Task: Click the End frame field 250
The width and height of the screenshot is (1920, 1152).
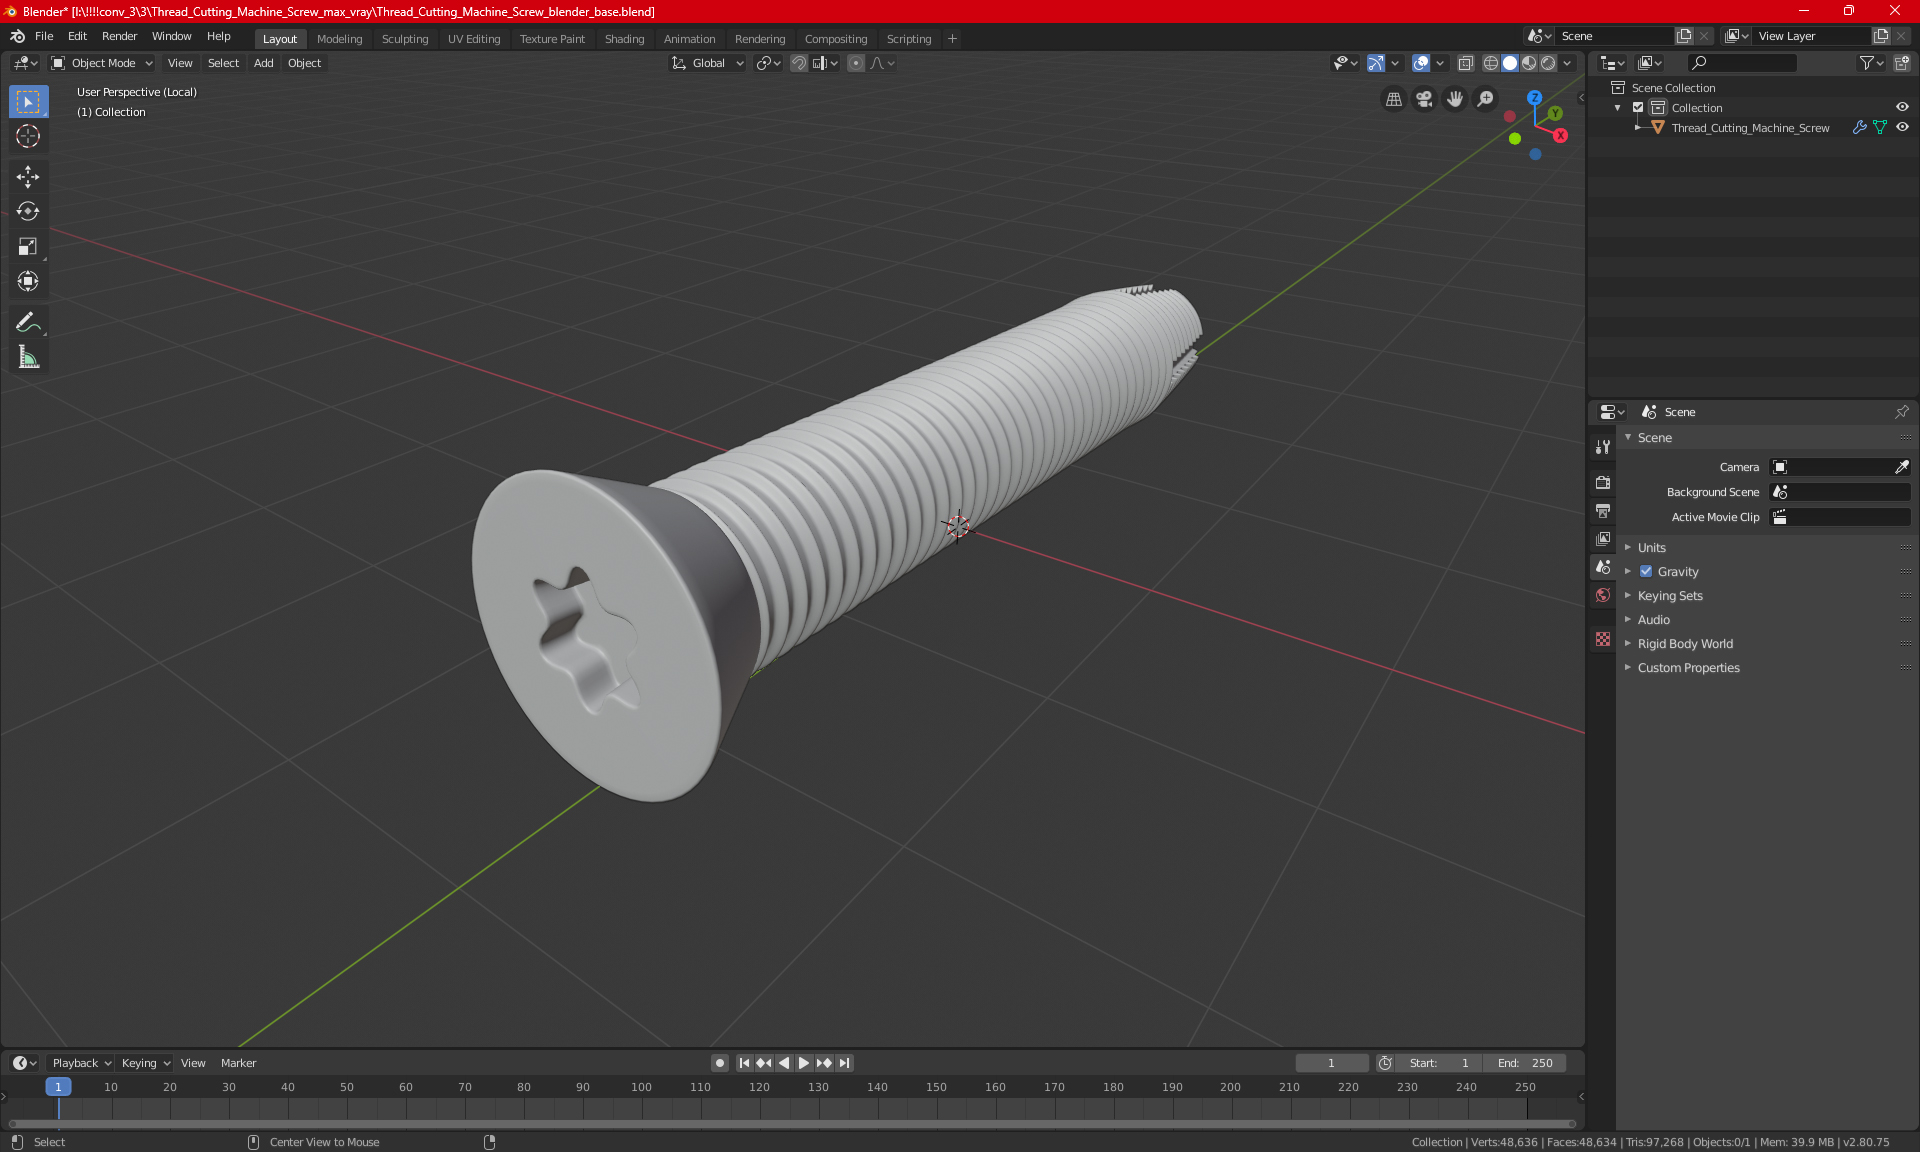Action: pos(1524,1063)
